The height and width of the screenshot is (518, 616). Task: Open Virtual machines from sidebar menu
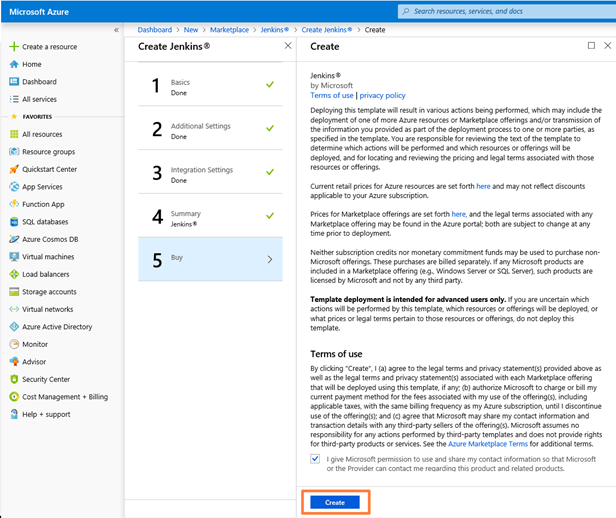48,257
